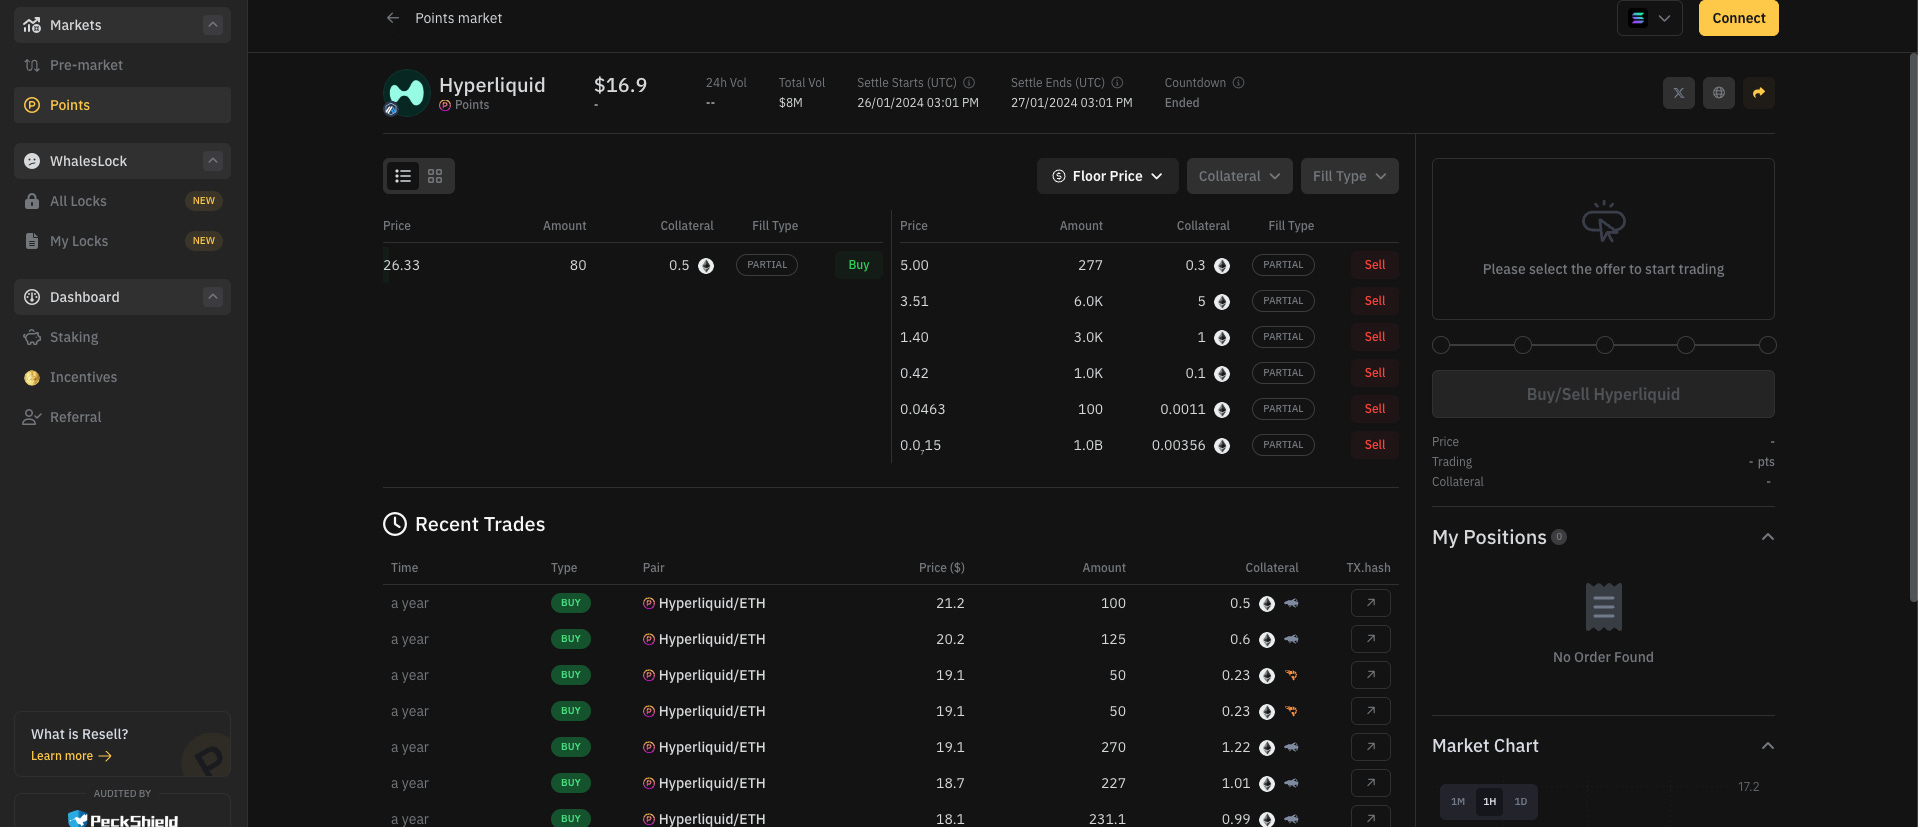Click the PeckShield audited-by banner
Image resolution: width=1918 pixels, height=827 pixels.
pos(122,811)
